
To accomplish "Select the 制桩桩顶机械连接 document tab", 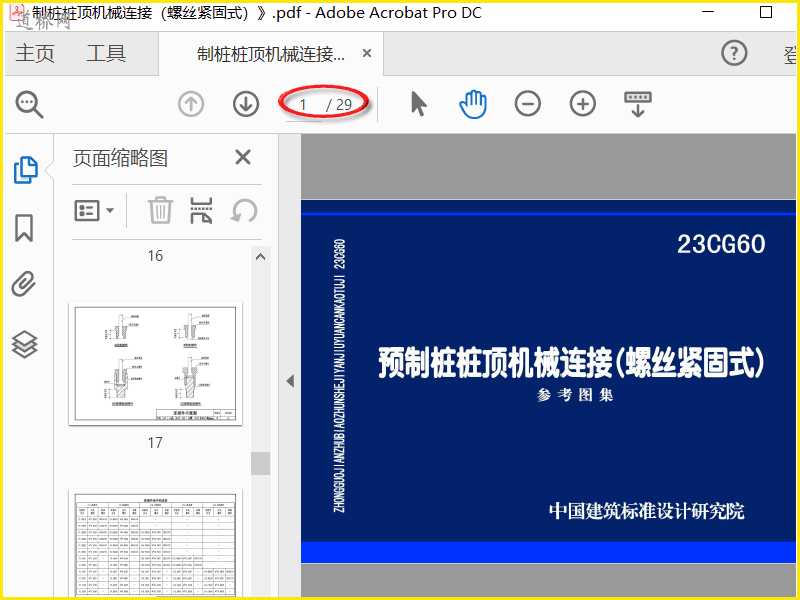I will pyautogui.click(x=271, y=54).
